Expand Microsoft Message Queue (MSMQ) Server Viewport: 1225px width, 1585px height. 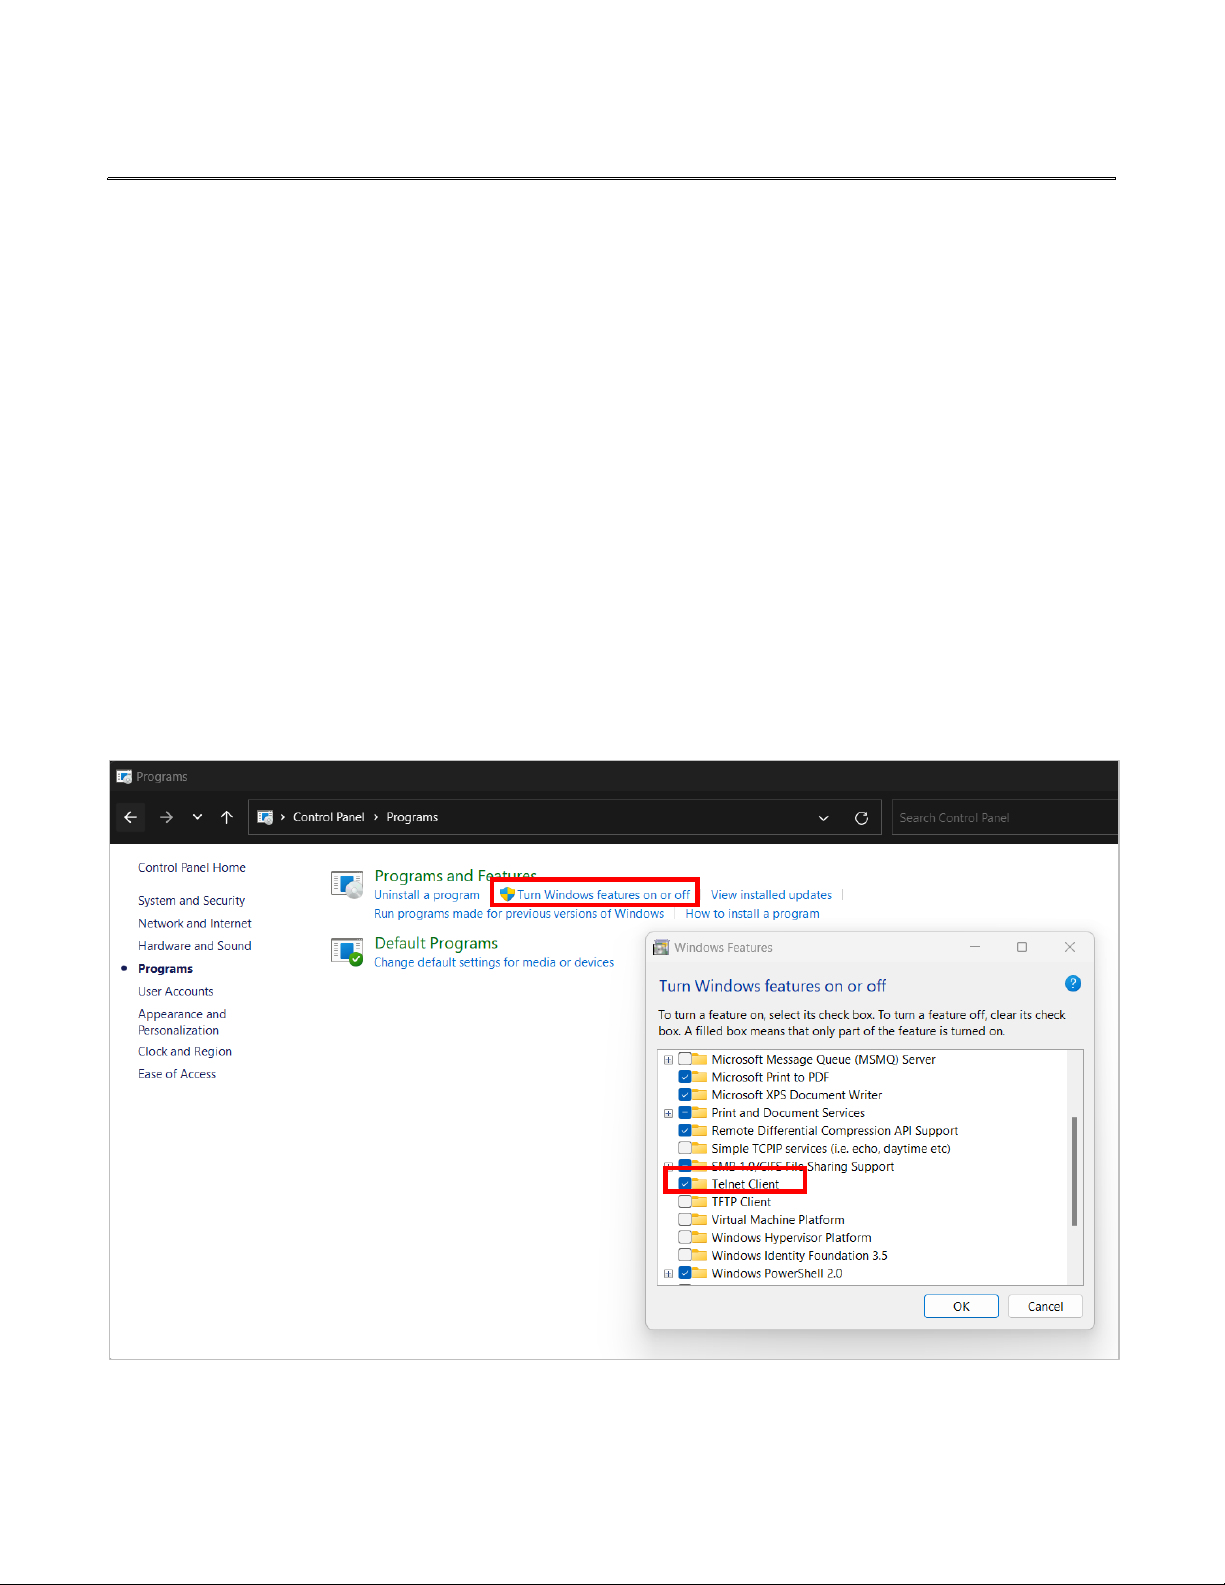[x=668, y=1060]
